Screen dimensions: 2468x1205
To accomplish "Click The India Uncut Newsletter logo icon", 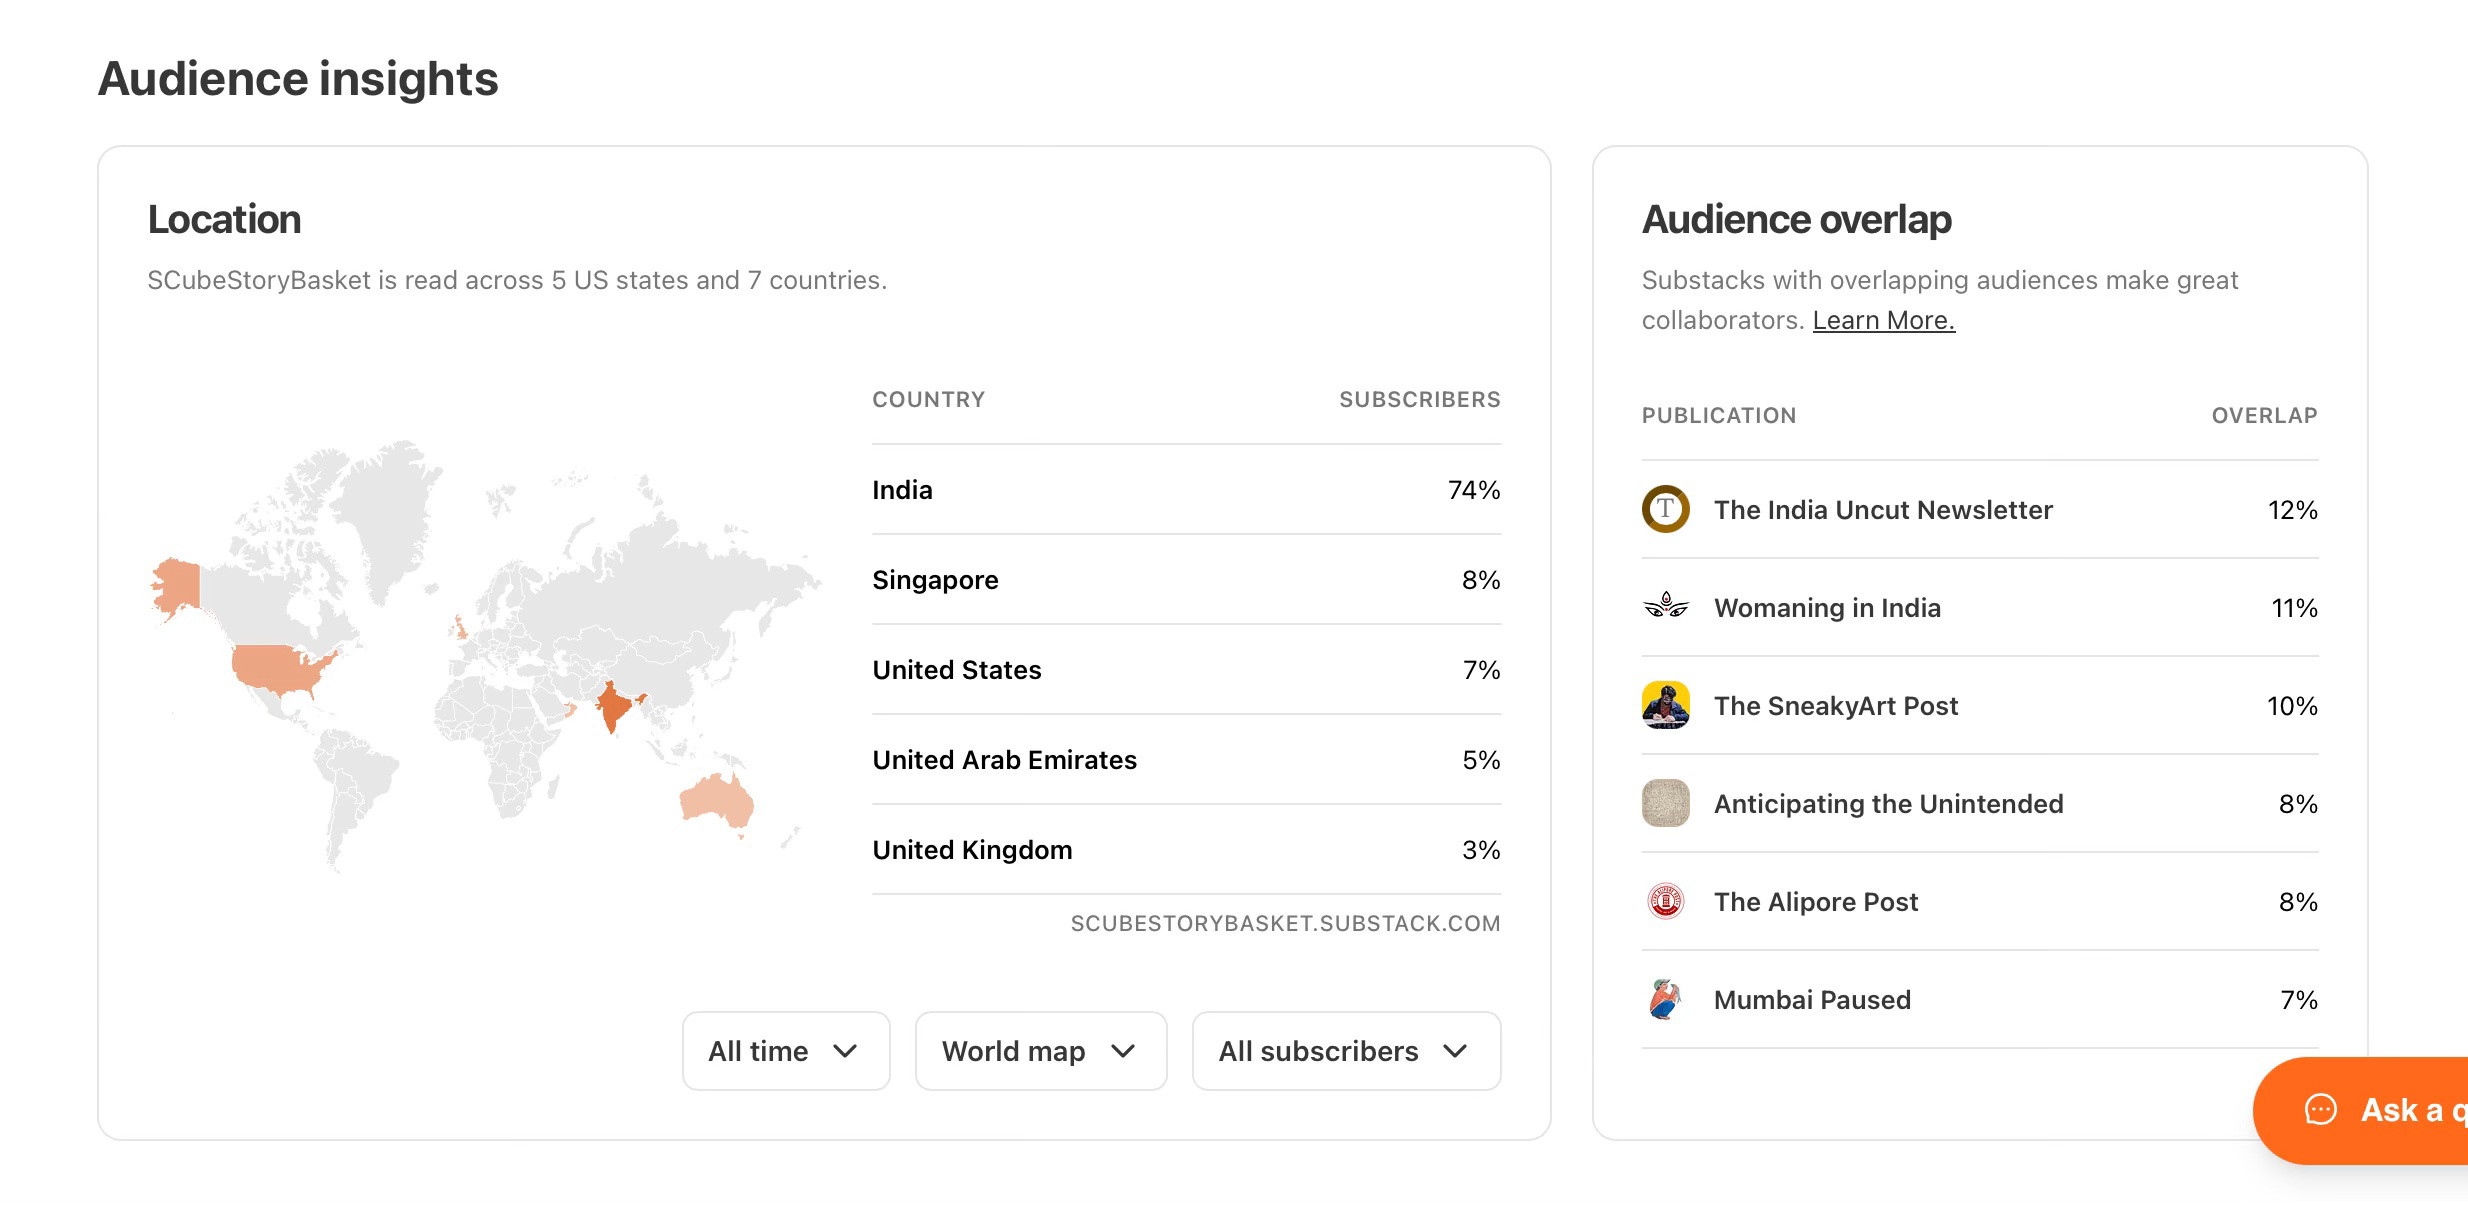I will click(1665, 509).
